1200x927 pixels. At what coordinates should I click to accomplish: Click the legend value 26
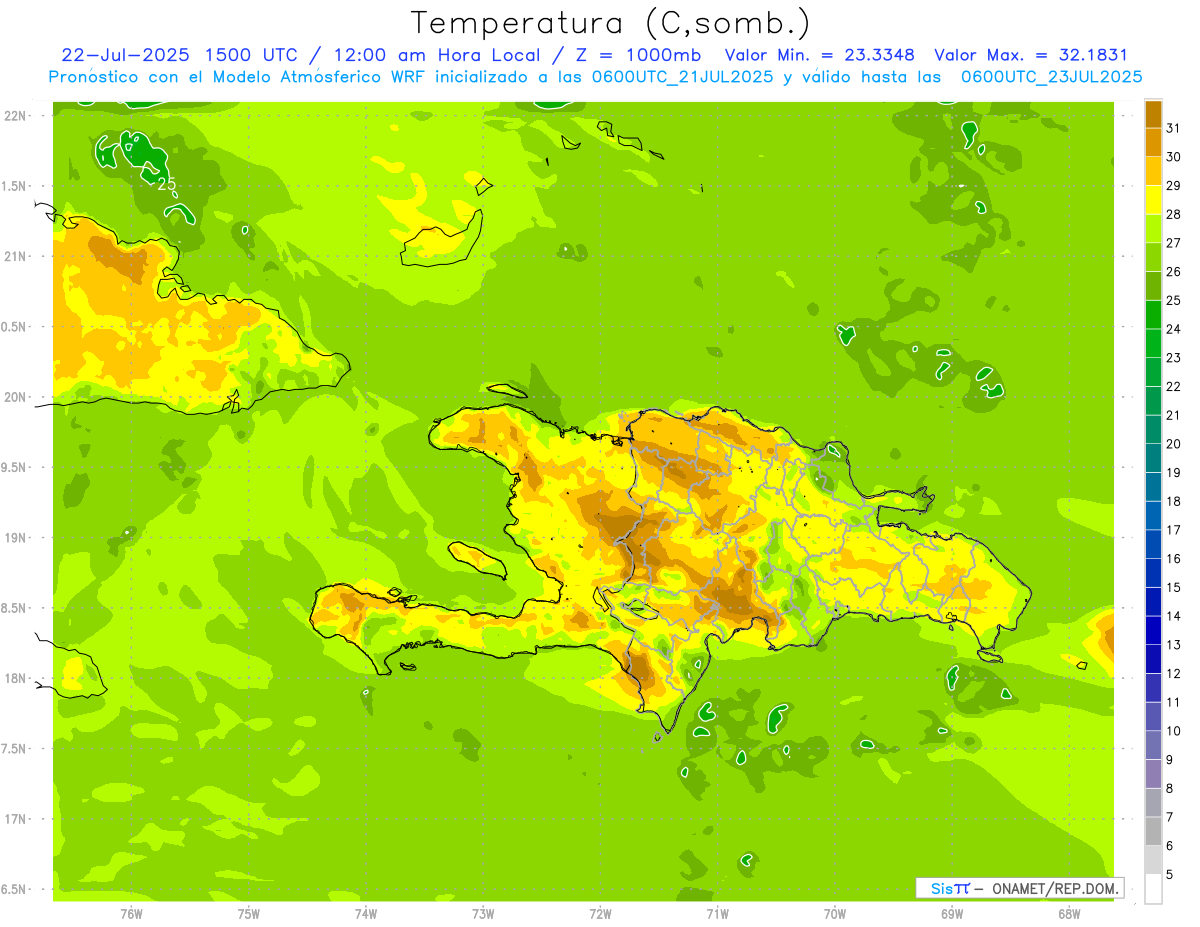point(1173,272)
